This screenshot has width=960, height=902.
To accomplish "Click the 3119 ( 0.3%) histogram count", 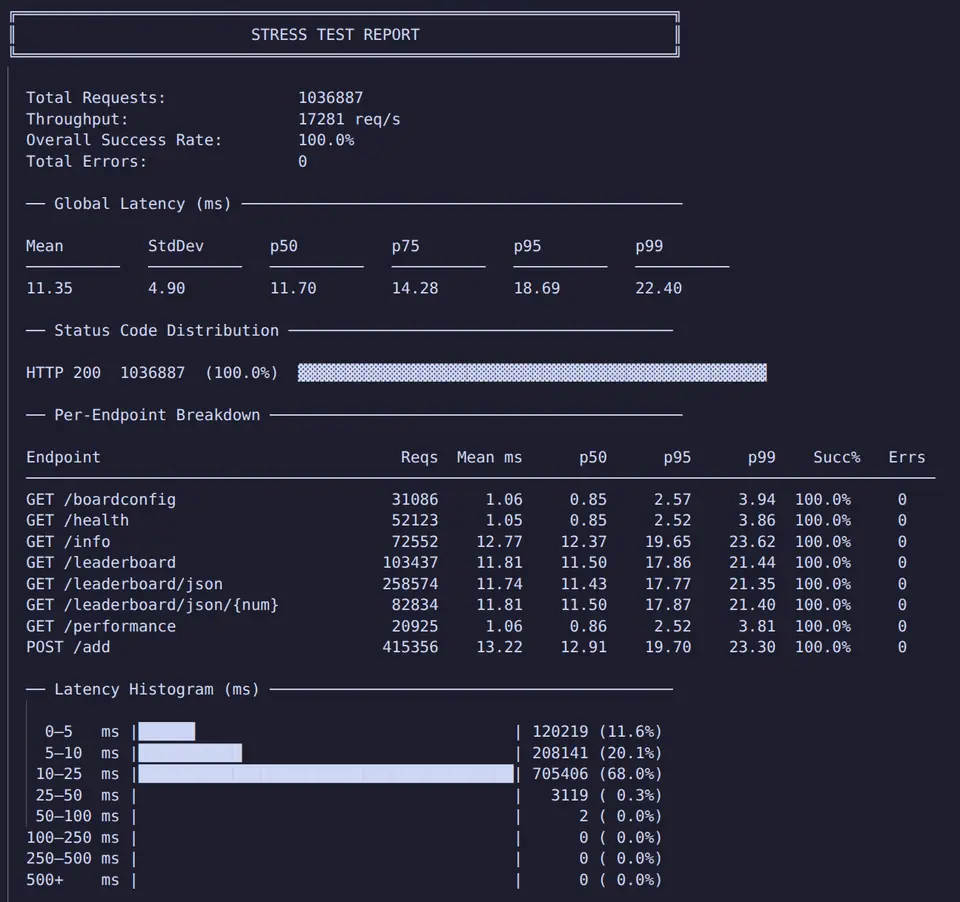I will tap(606, 795).
